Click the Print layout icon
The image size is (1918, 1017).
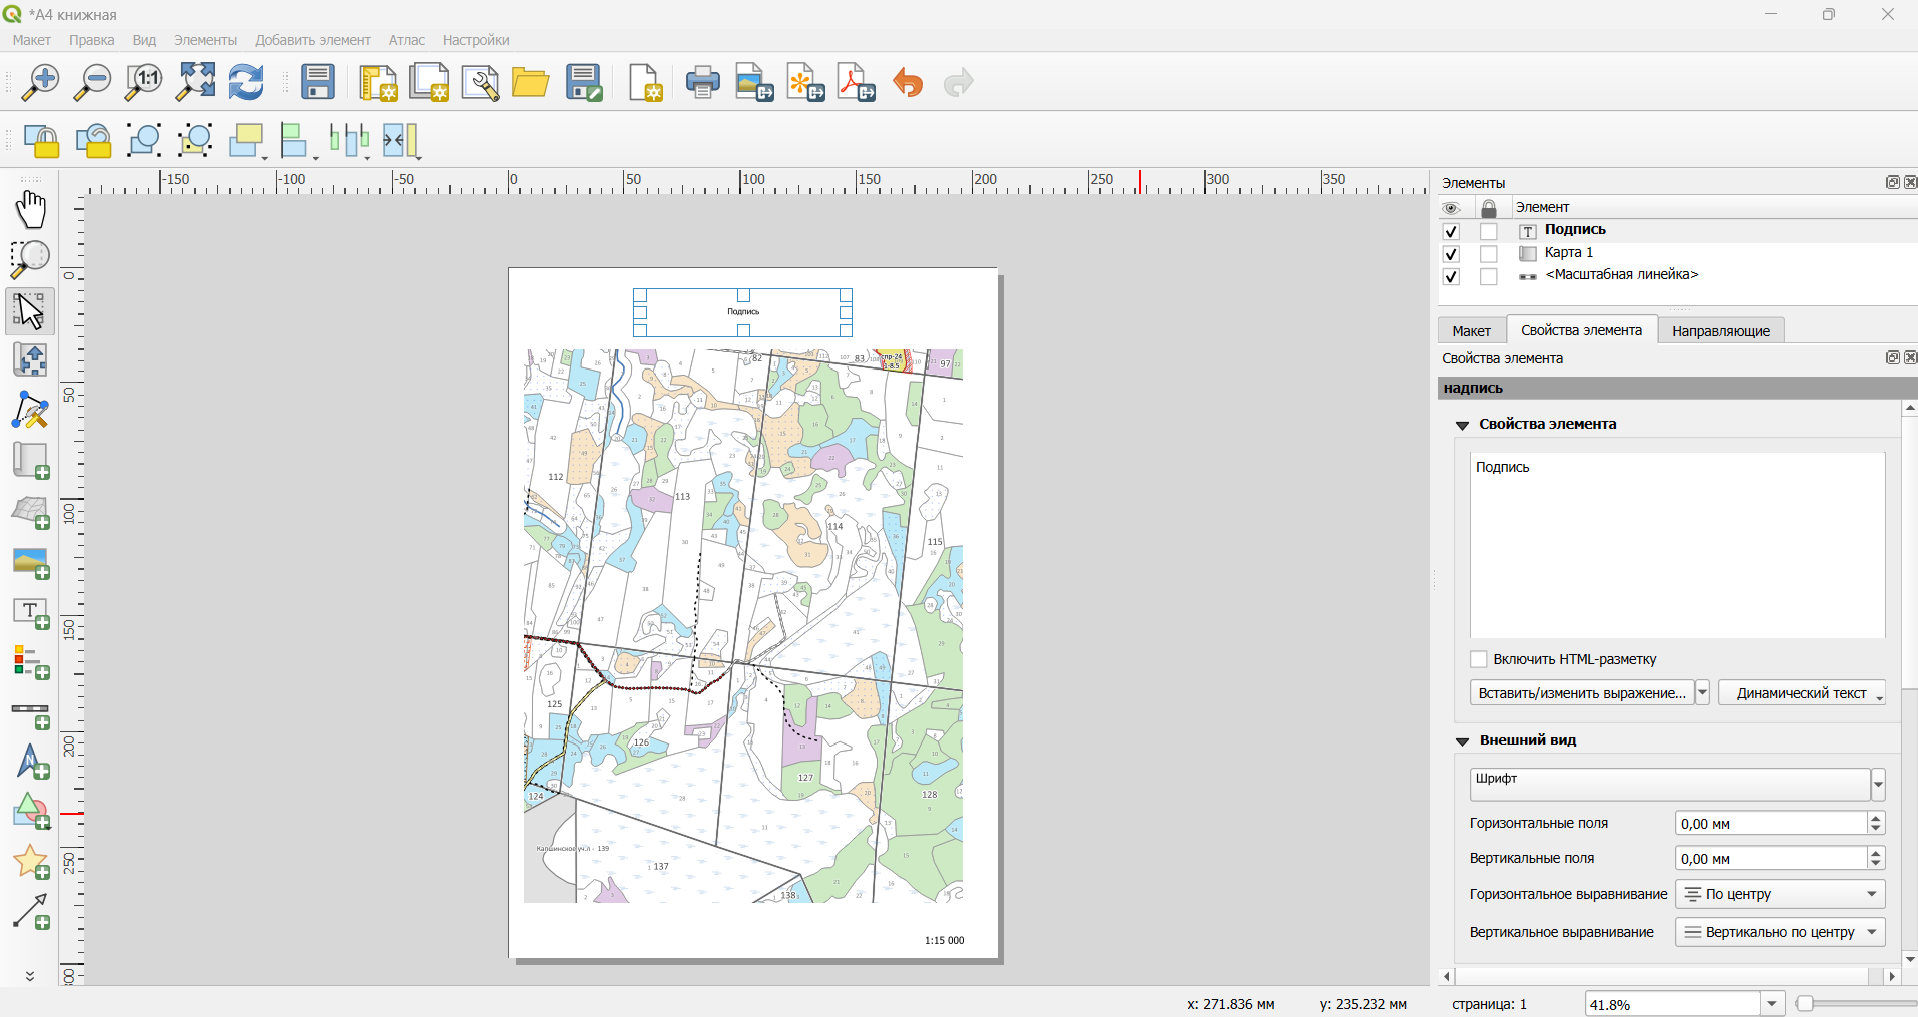[703, 83]
